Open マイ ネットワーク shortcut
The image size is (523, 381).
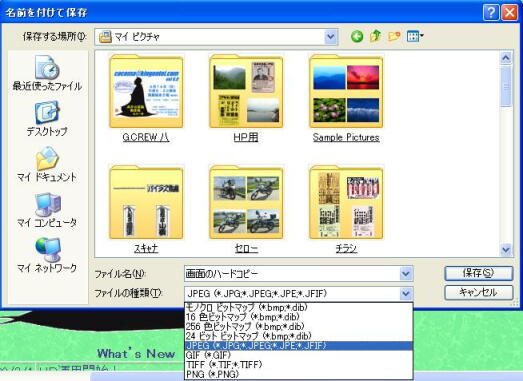(47, 255)
